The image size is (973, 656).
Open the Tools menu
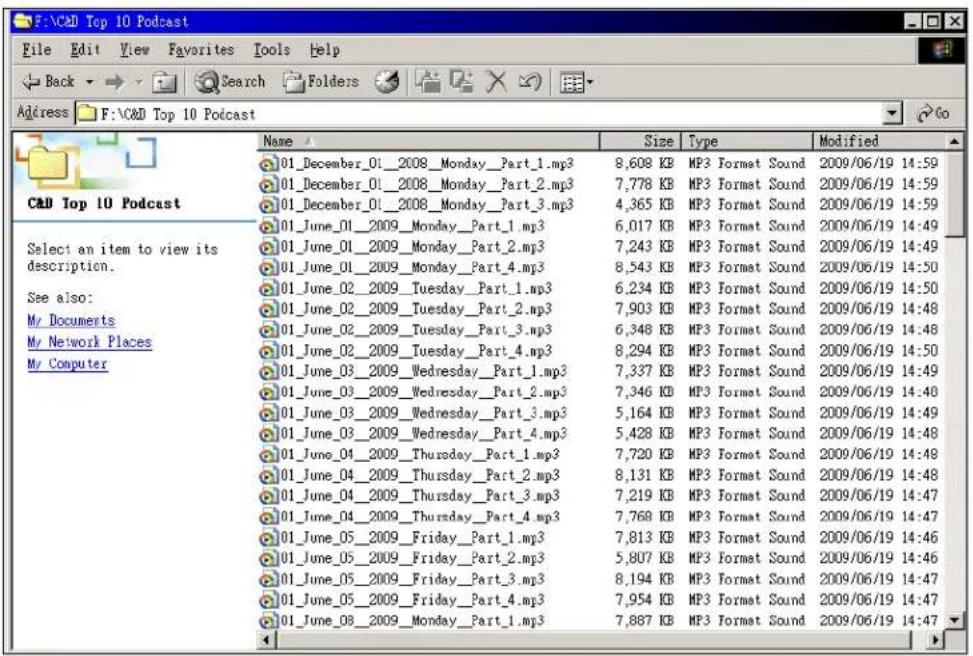click(x=271, y=50)
